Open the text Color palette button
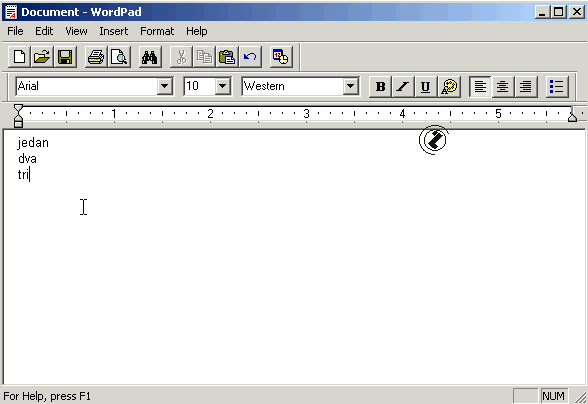This screenshot has width=588, height=404. tap(449, 87)
